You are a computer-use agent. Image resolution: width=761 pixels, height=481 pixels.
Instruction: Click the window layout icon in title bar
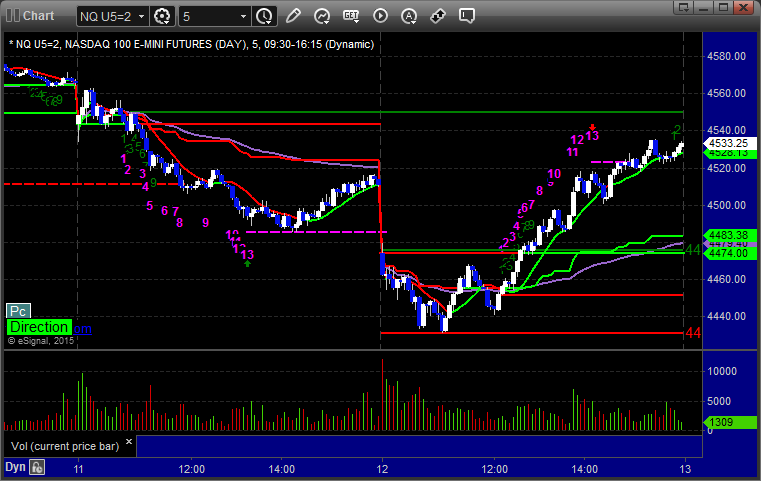click(684, 7)
